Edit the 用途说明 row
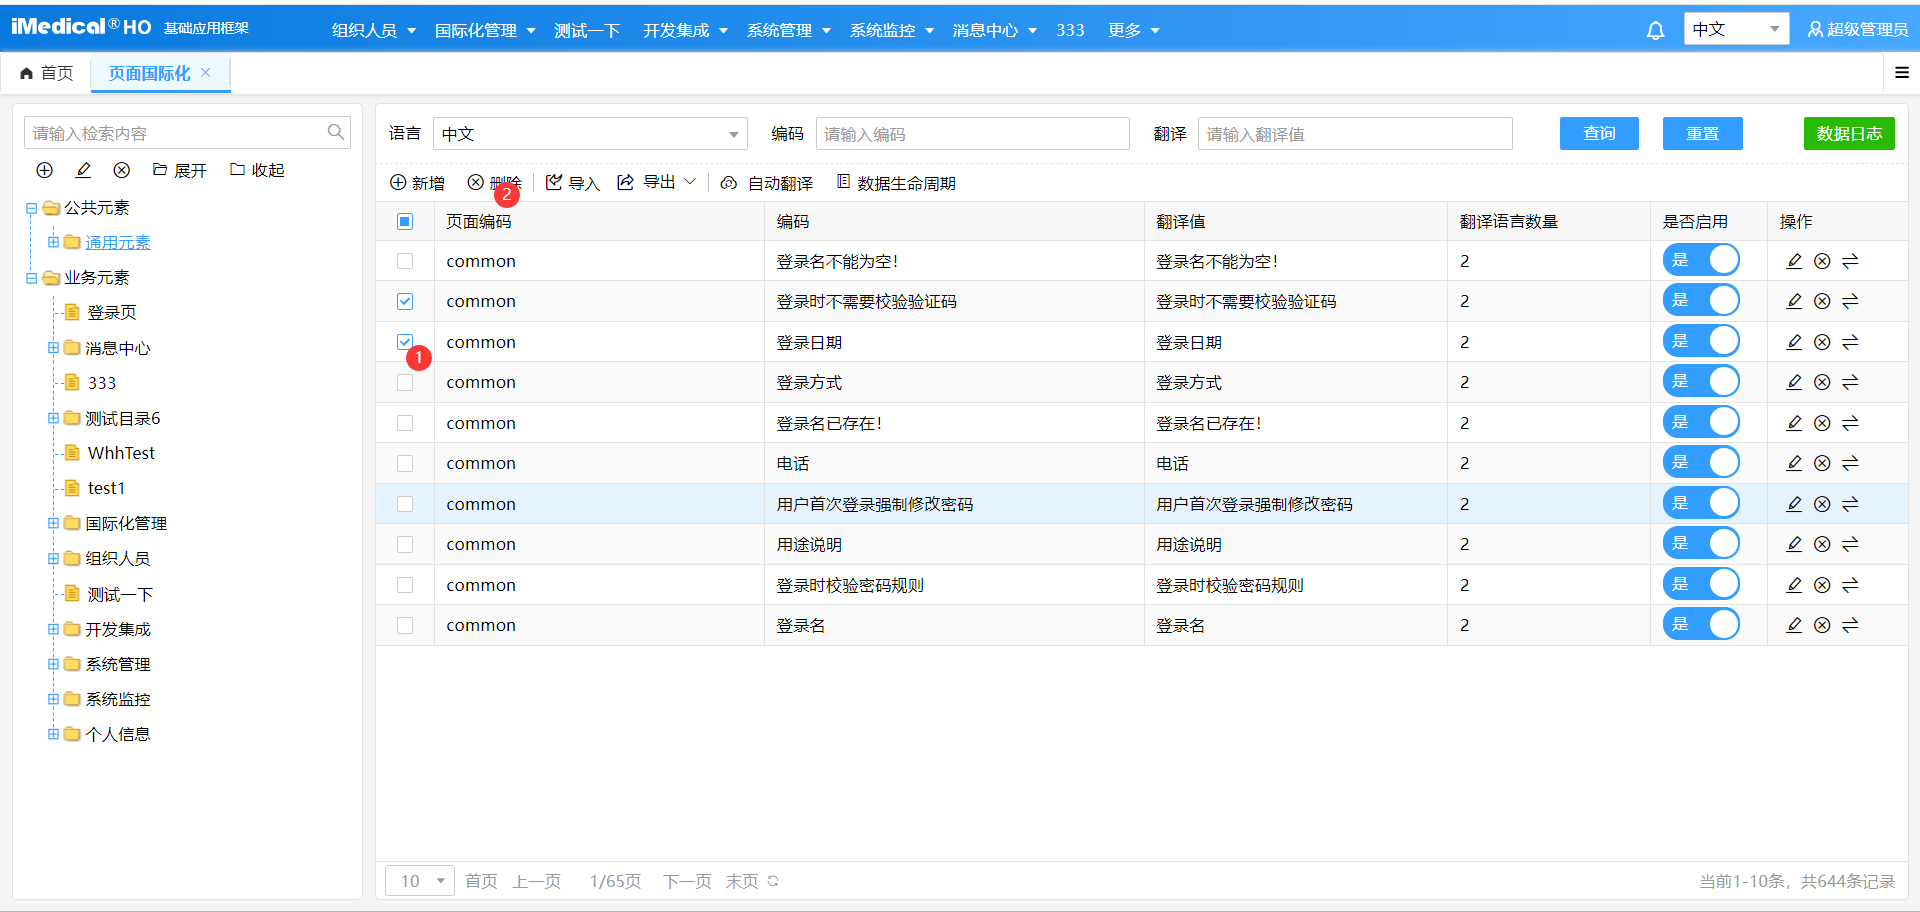Image resolution: width=1920 pixels, height=912 pixels. (x=1794, y=544)
